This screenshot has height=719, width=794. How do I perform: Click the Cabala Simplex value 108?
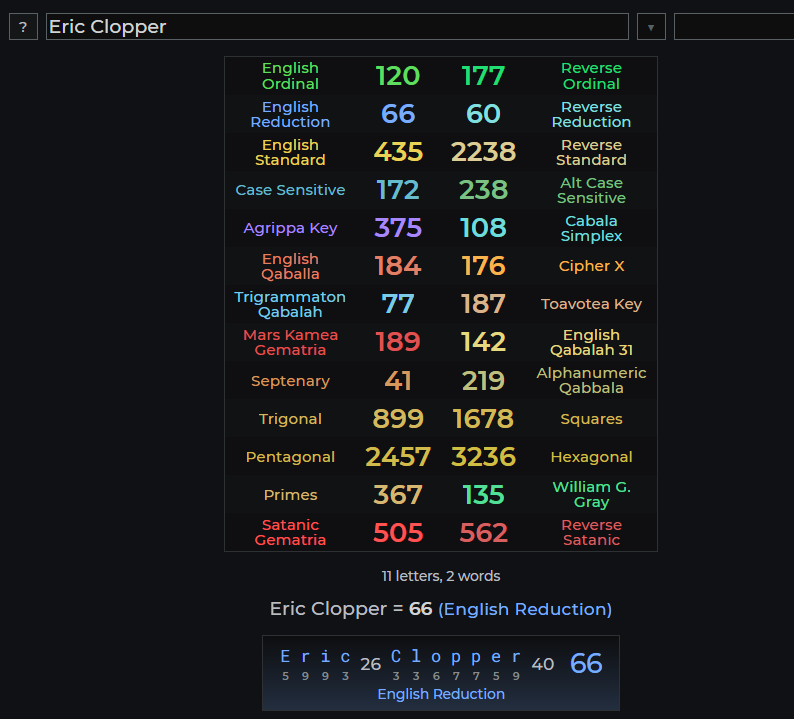483,228
